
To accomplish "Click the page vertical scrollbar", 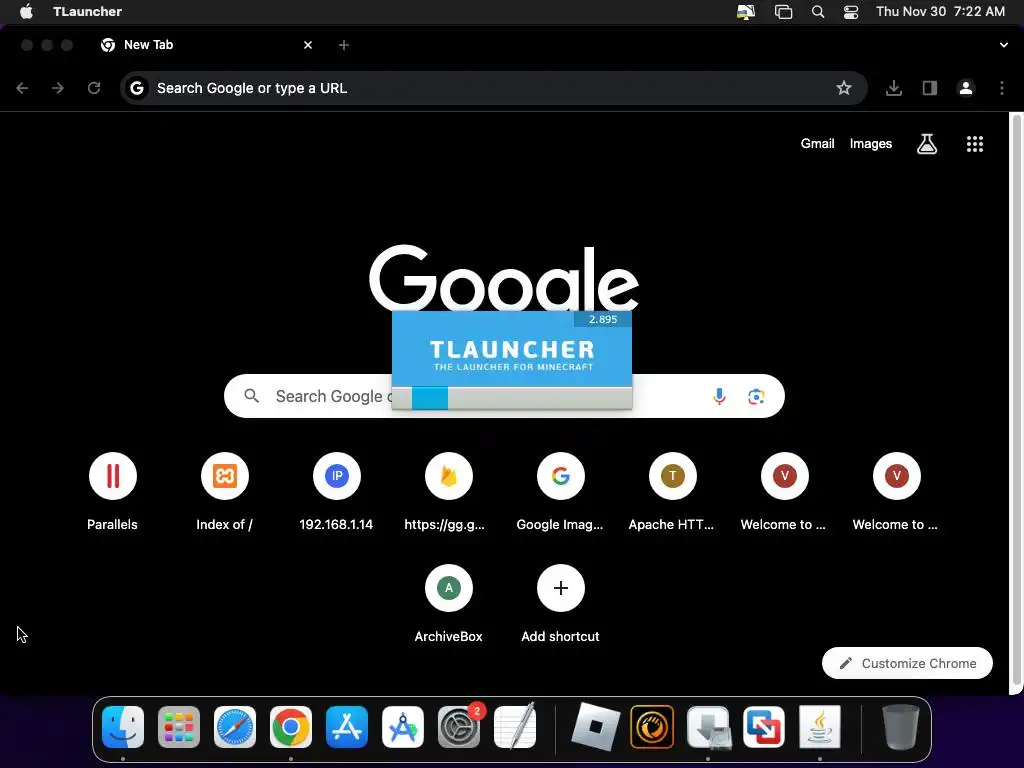I will [1016, 400].
